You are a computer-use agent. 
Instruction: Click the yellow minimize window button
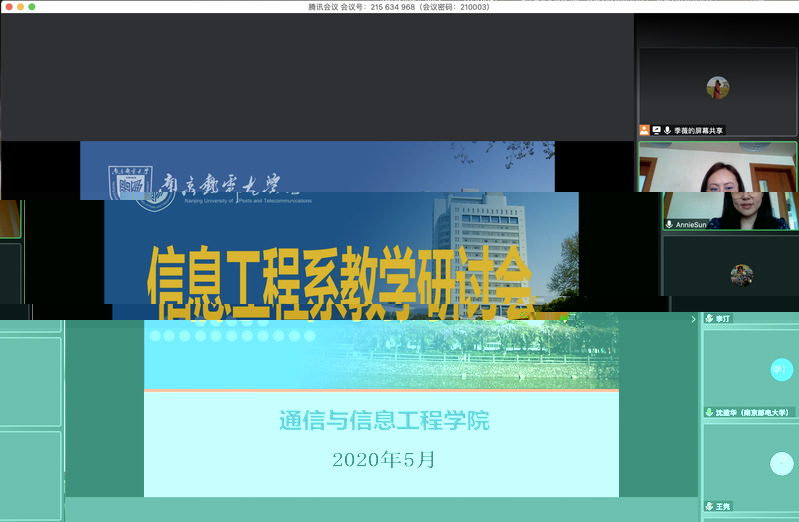pos(20,7)
